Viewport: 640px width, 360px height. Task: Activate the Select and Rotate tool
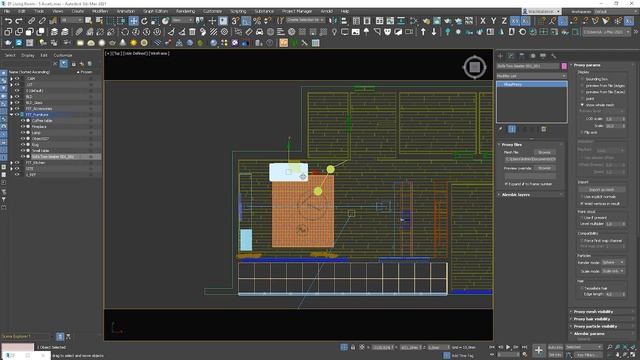pos(144,20)
